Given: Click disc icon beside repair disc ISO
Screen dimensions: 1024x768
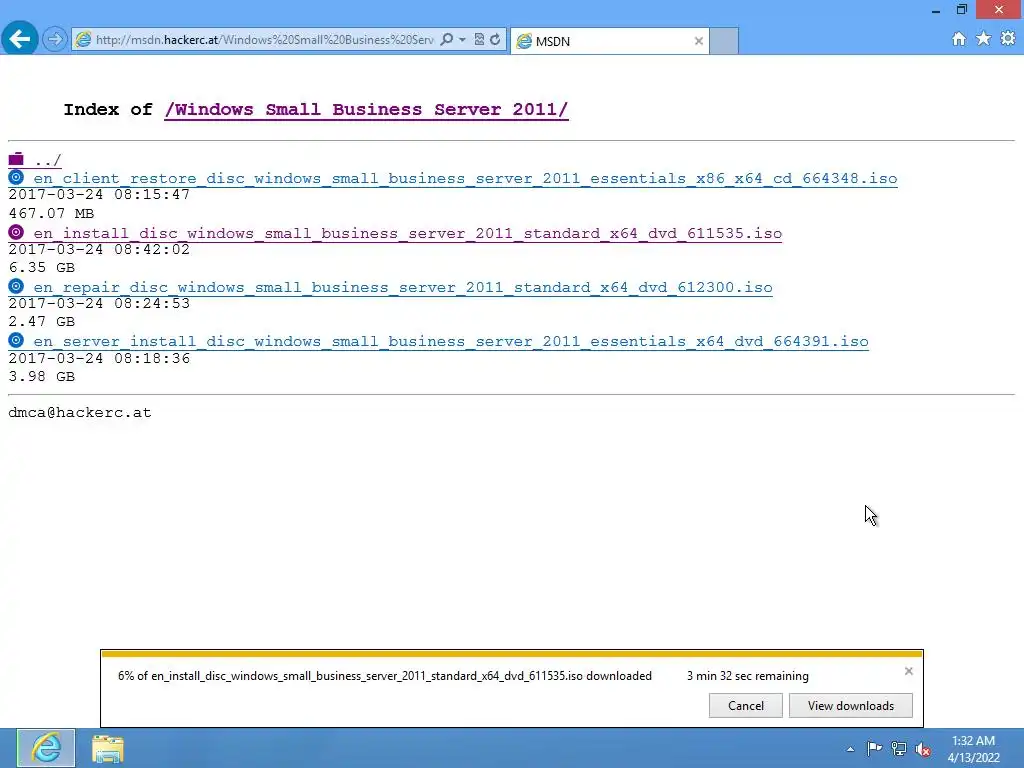Looking at the screenshot, I should point(16,287).
